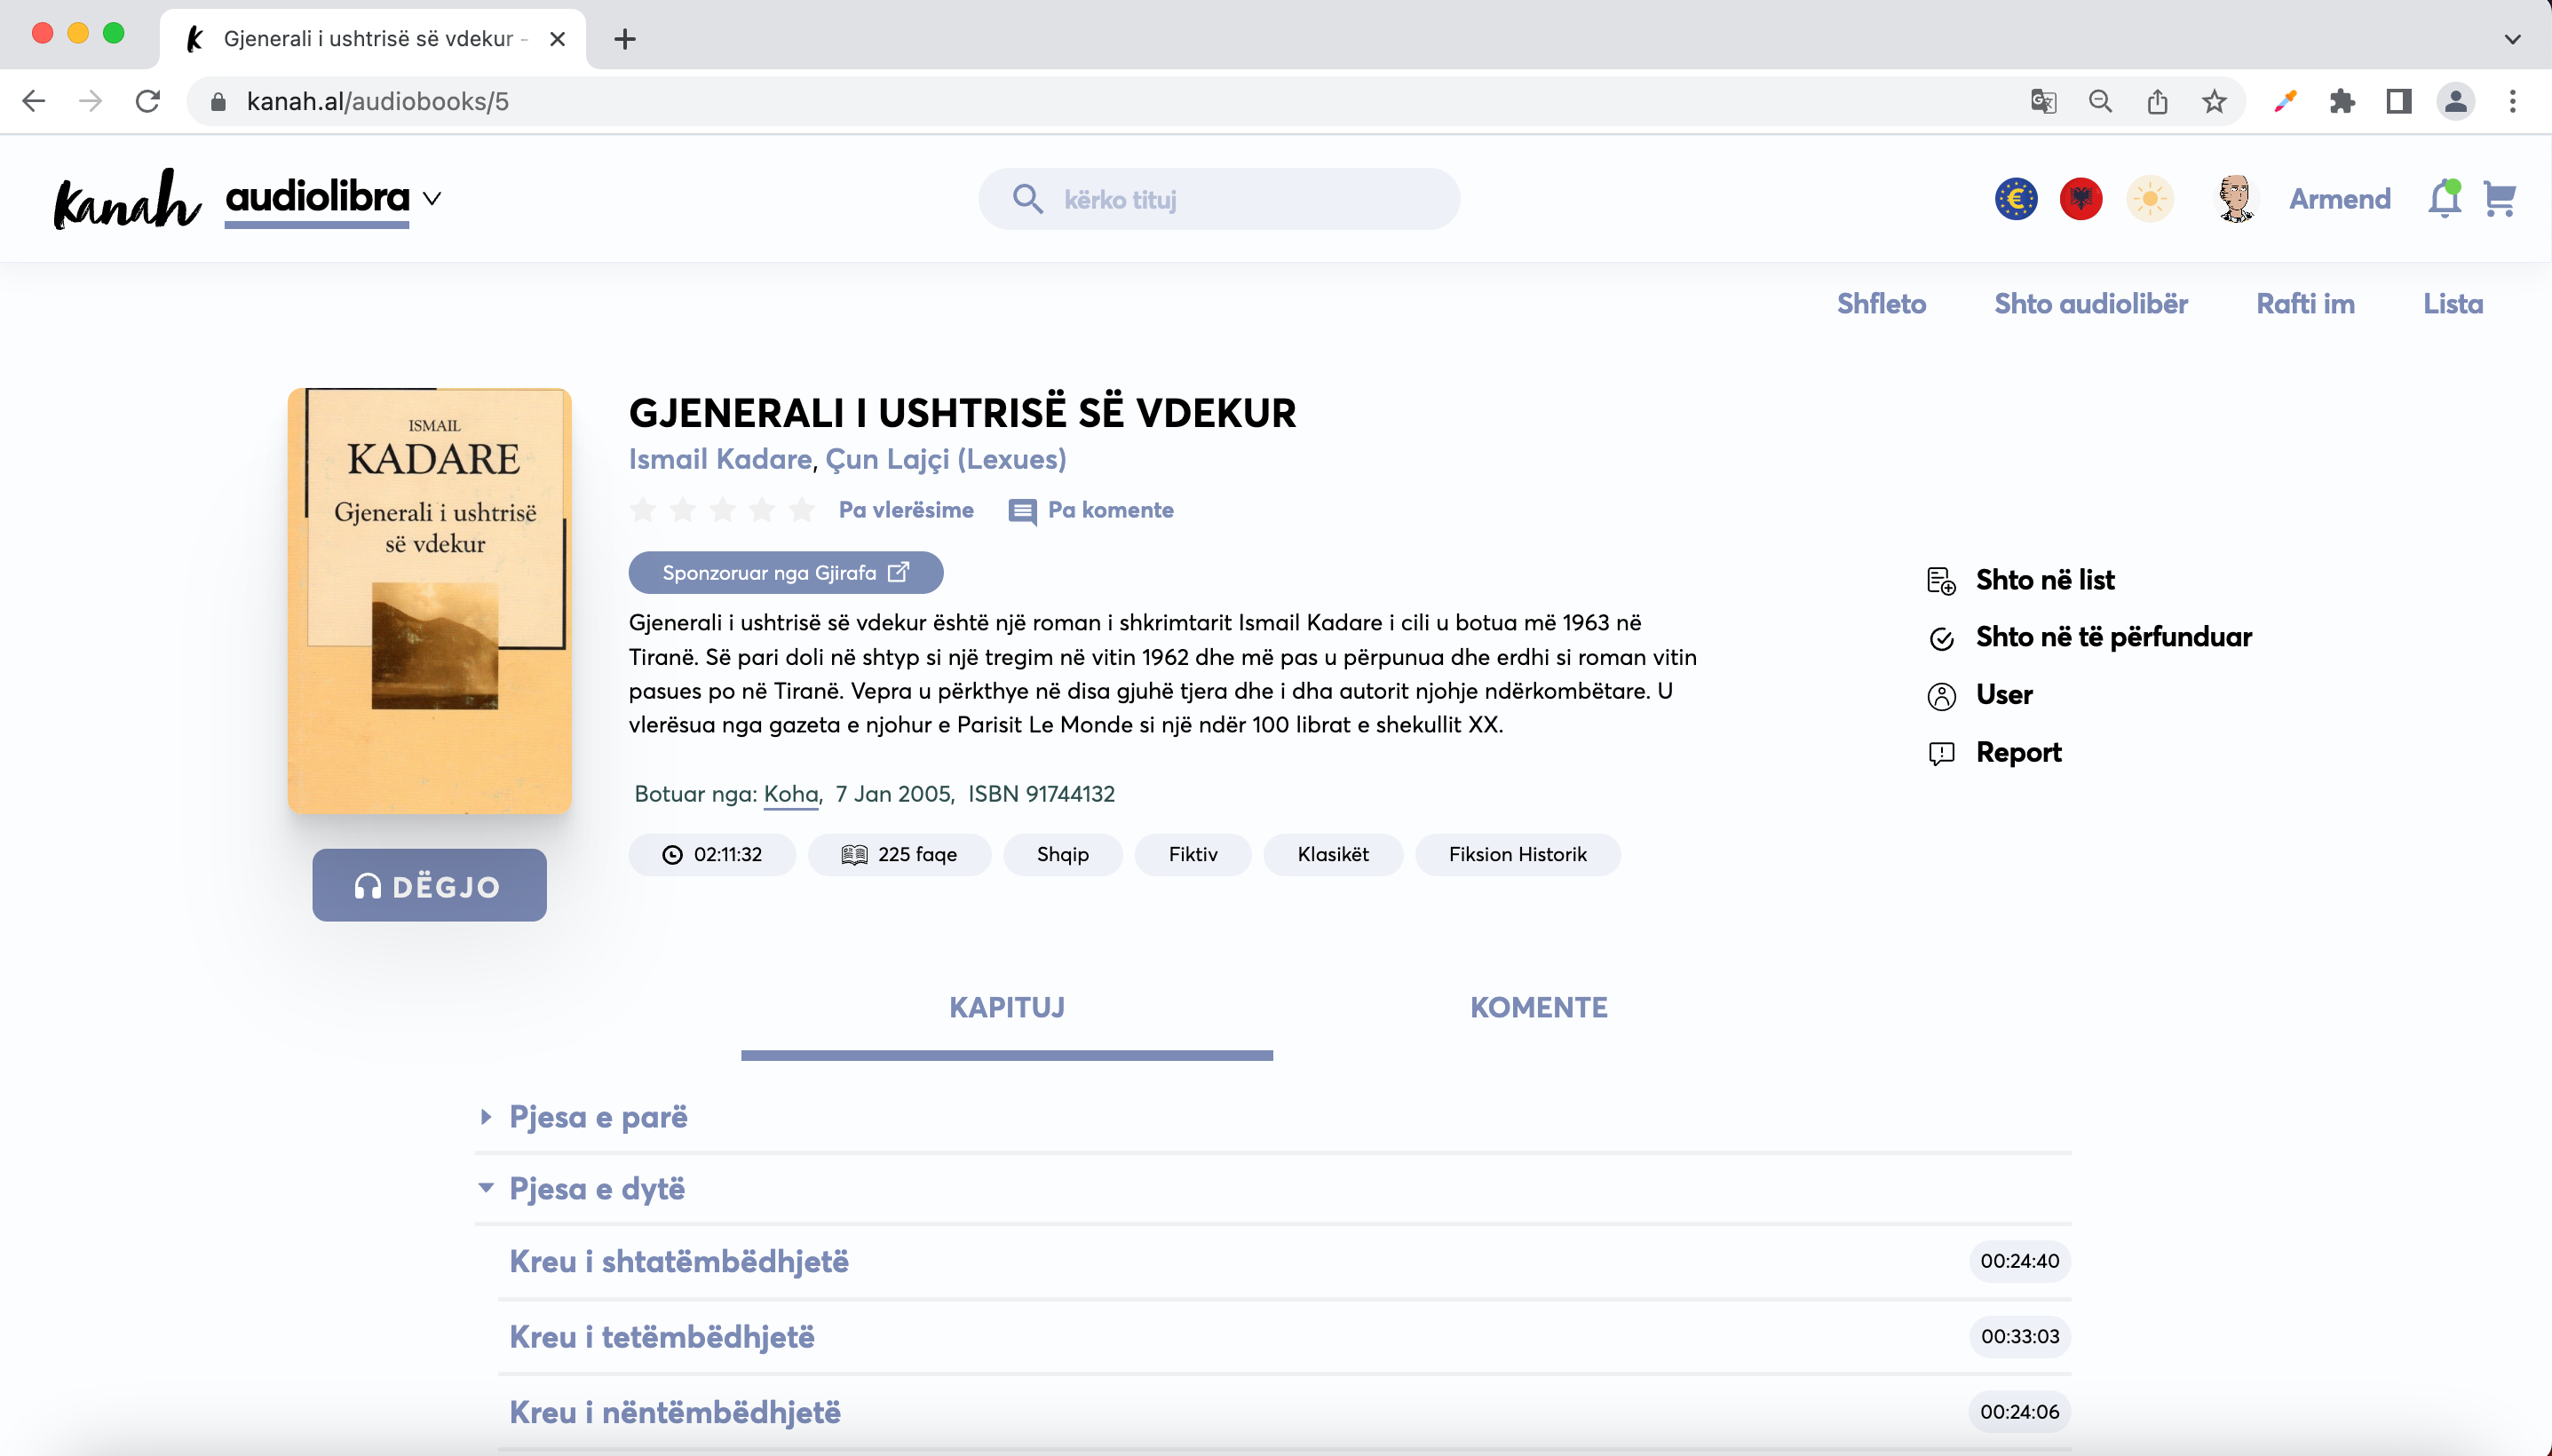
Task: Click the User option icon
Action: (x=1941, y=696)
